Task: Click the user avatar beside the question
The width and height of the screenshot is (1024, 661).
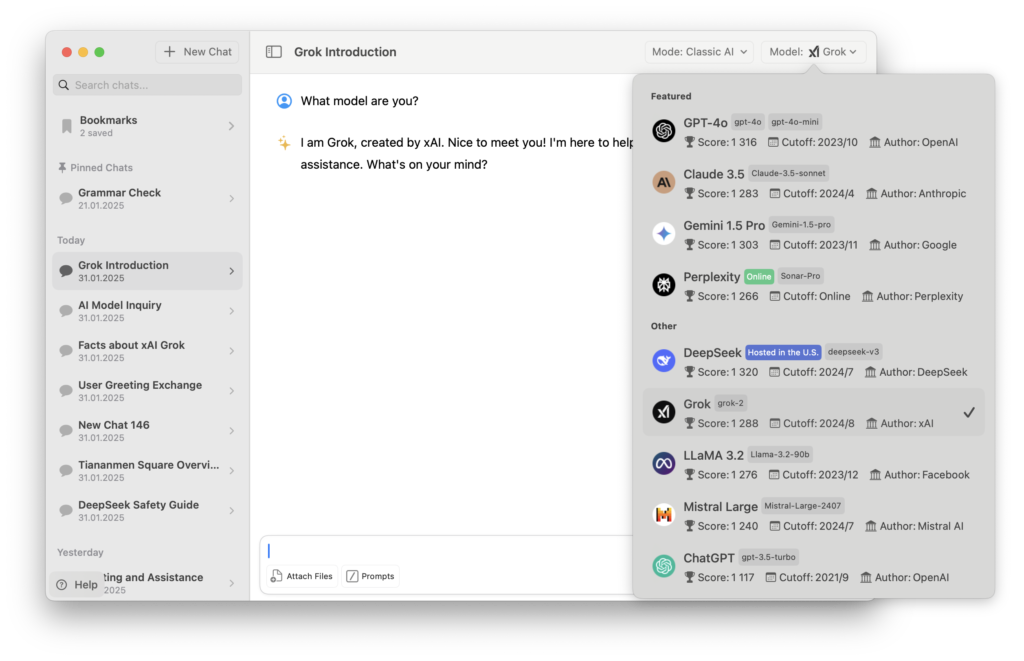Action: (x=284, y=101)
